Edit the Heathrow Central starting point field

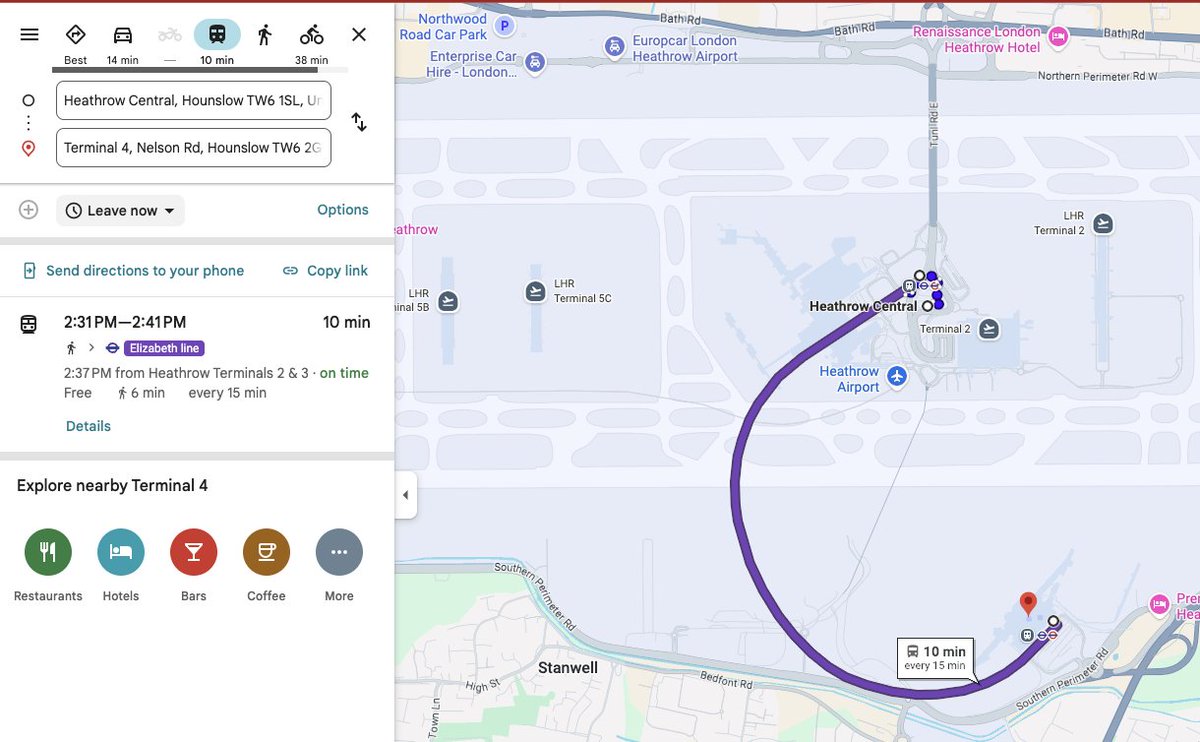click(x=193, y=100)
